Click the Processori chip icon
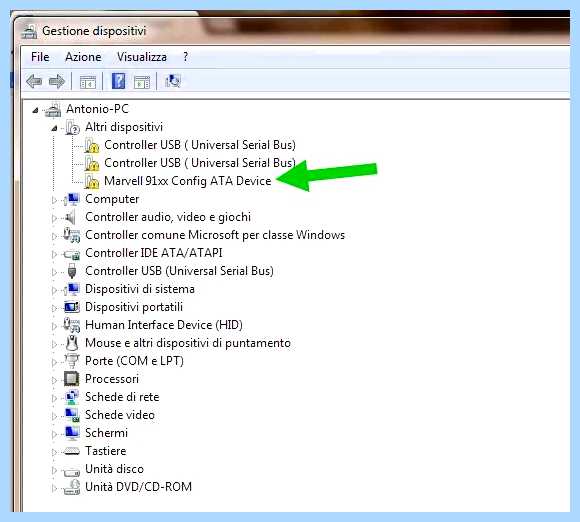The image size is (580, 522). coord(72,379)
